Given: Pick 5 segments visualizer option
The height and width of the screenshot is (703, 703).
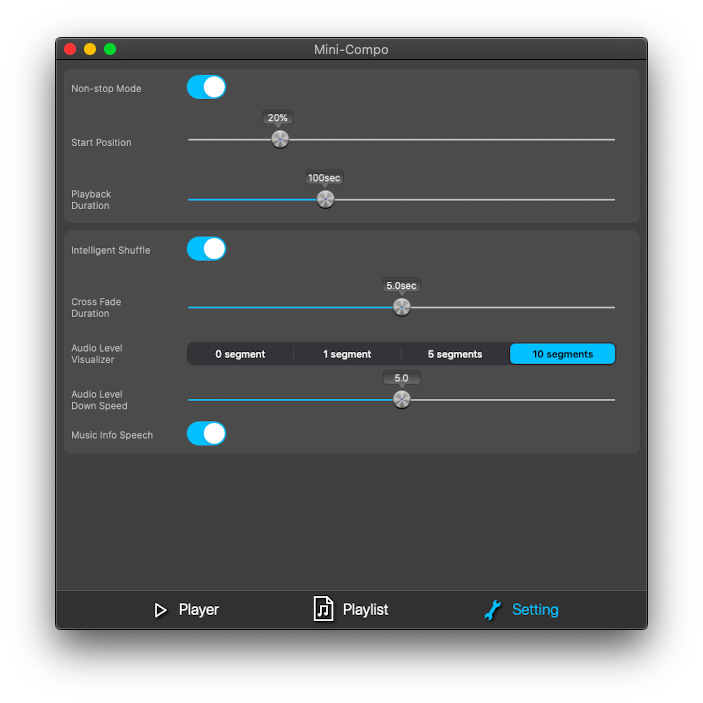Looking at the screenshot, I should pos(455,354).
